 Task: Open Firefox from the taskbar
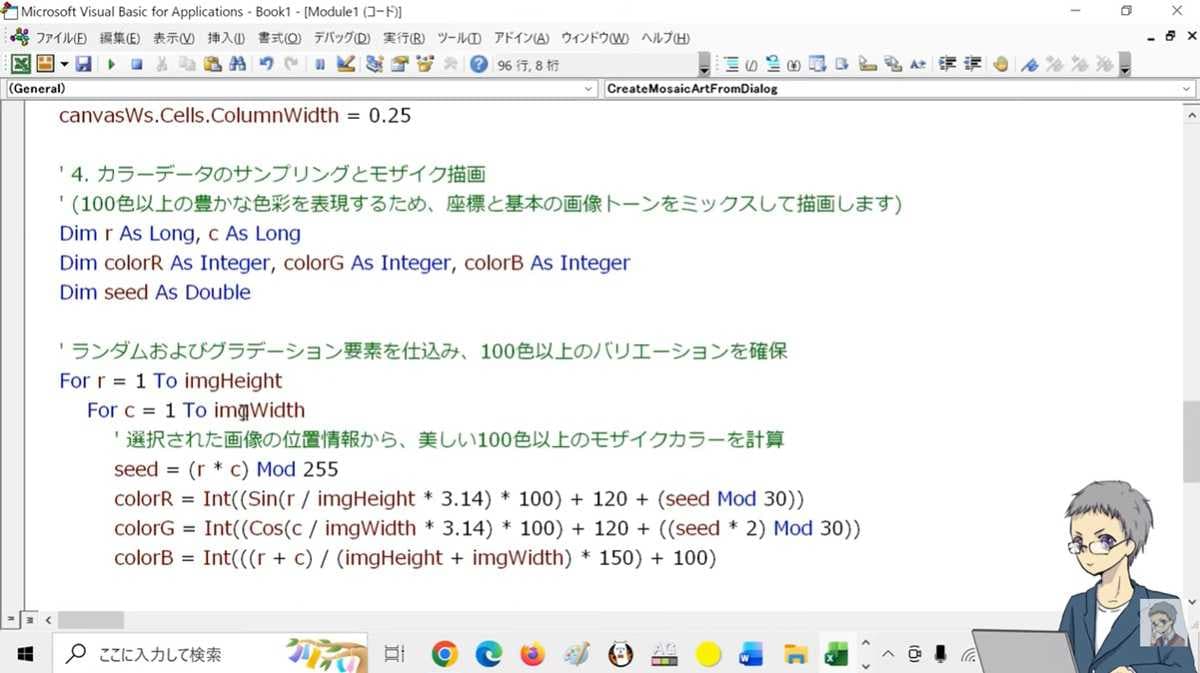tap(533, 654)
